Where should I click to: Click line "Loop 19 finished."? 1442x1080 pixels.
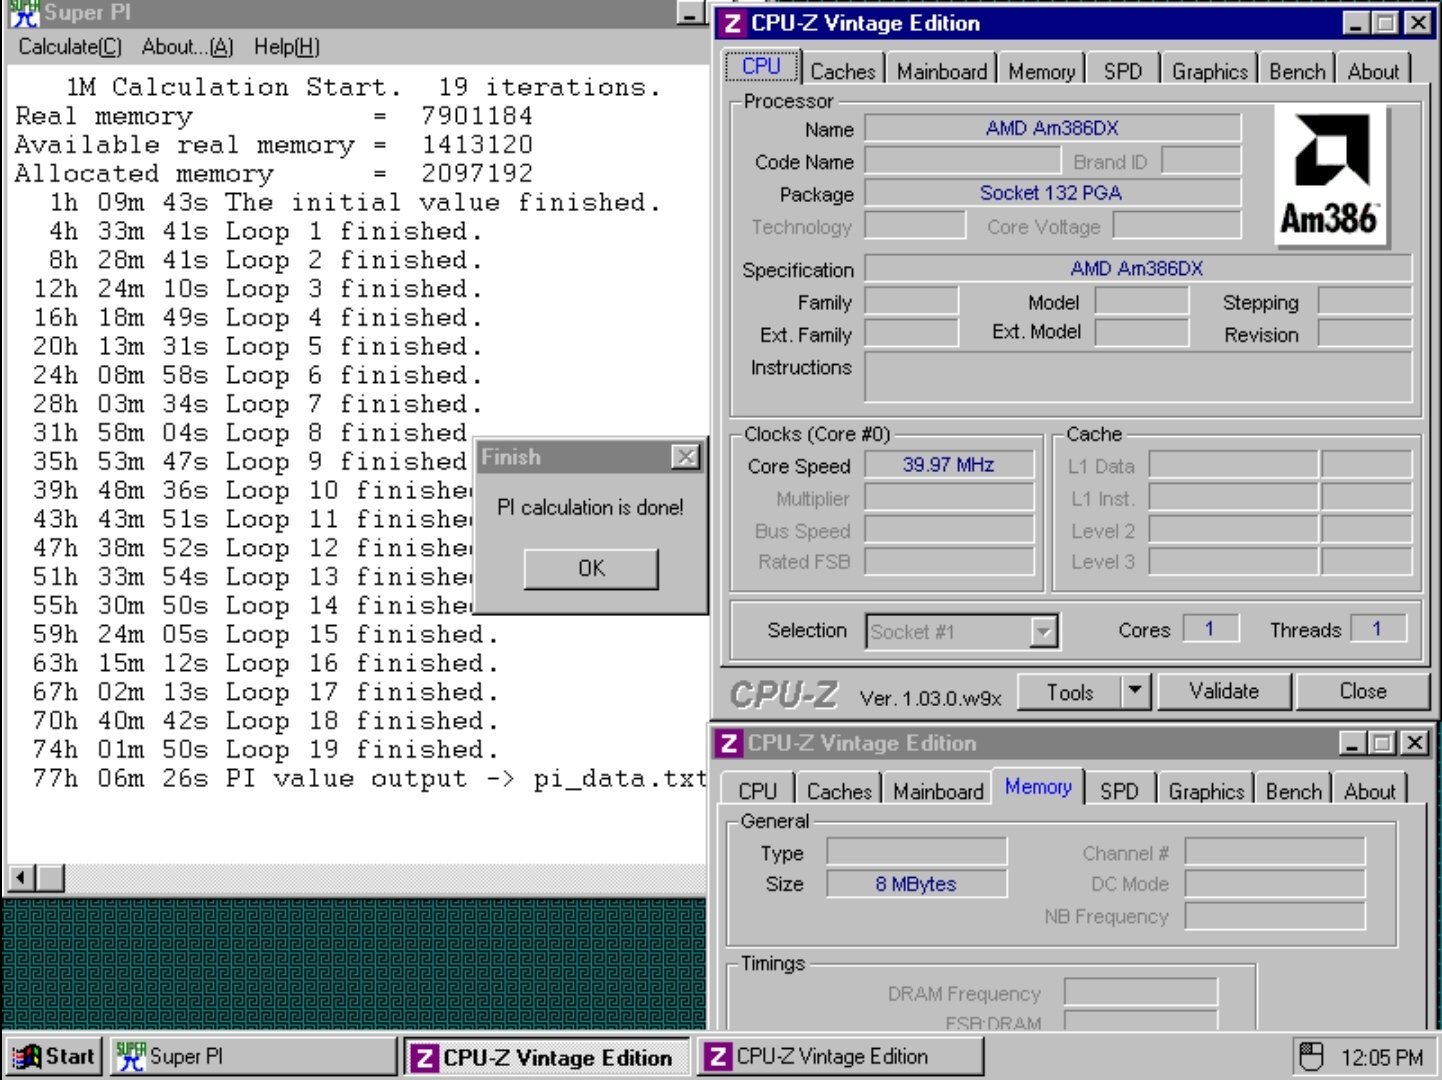pos(362,750)
